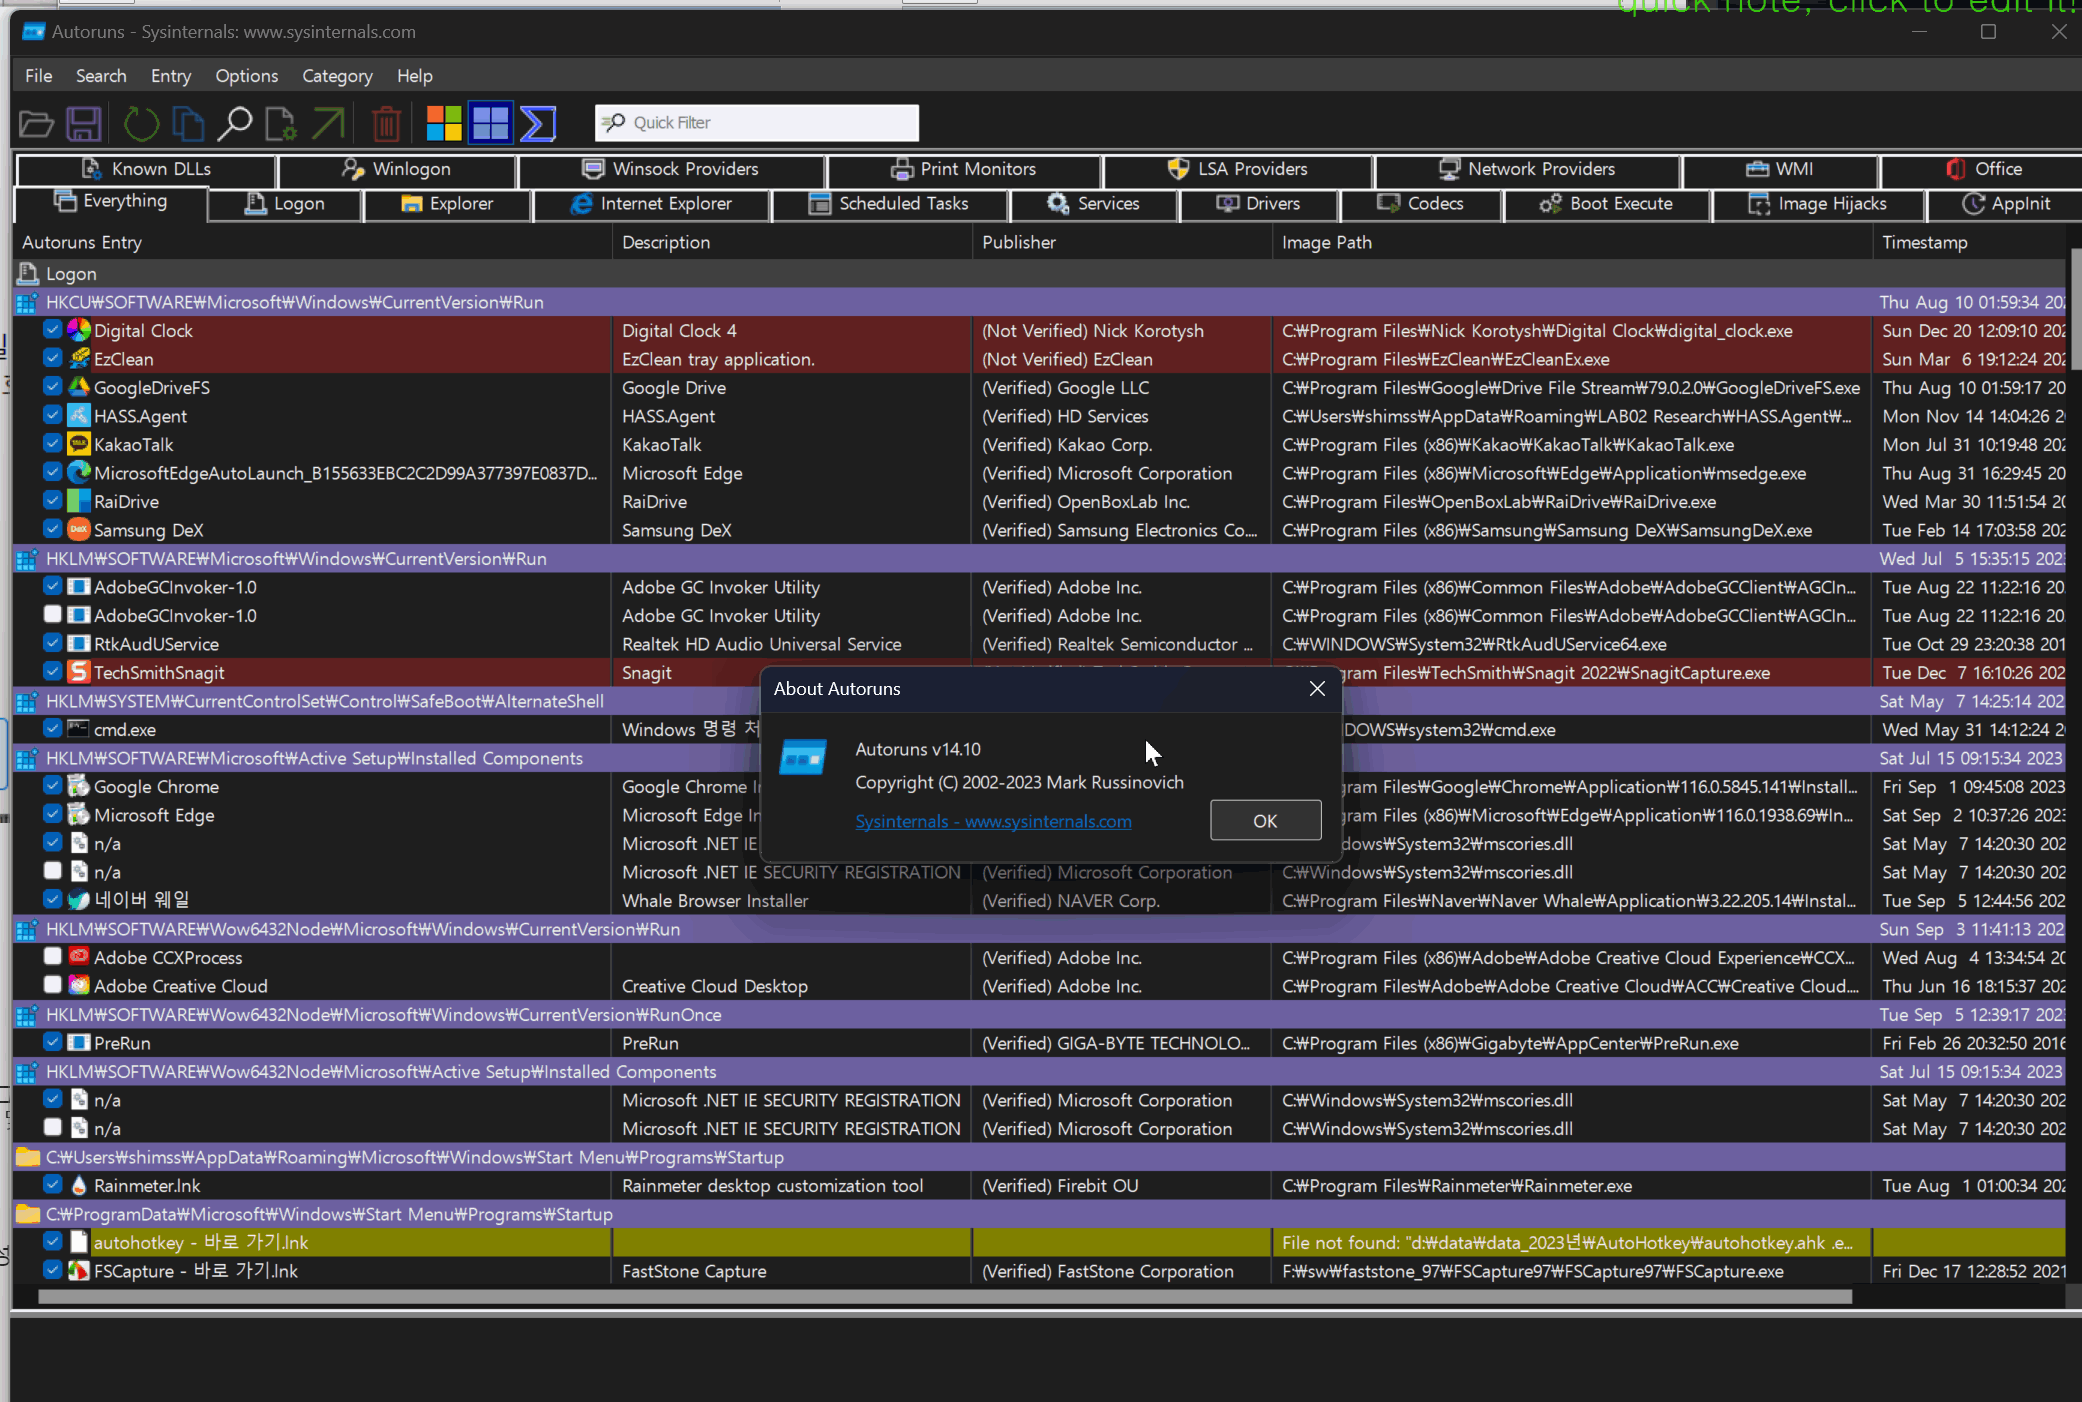
Task: Select the autohotkey shortcut file-not-found row
Action: tap(1039, 1243)
